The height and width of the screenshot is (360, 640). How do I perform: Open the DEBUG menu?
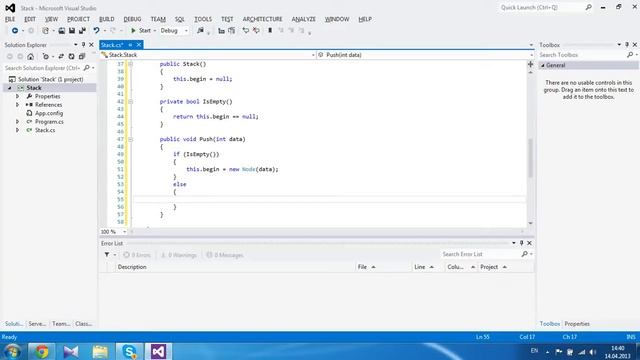(132, 19)
